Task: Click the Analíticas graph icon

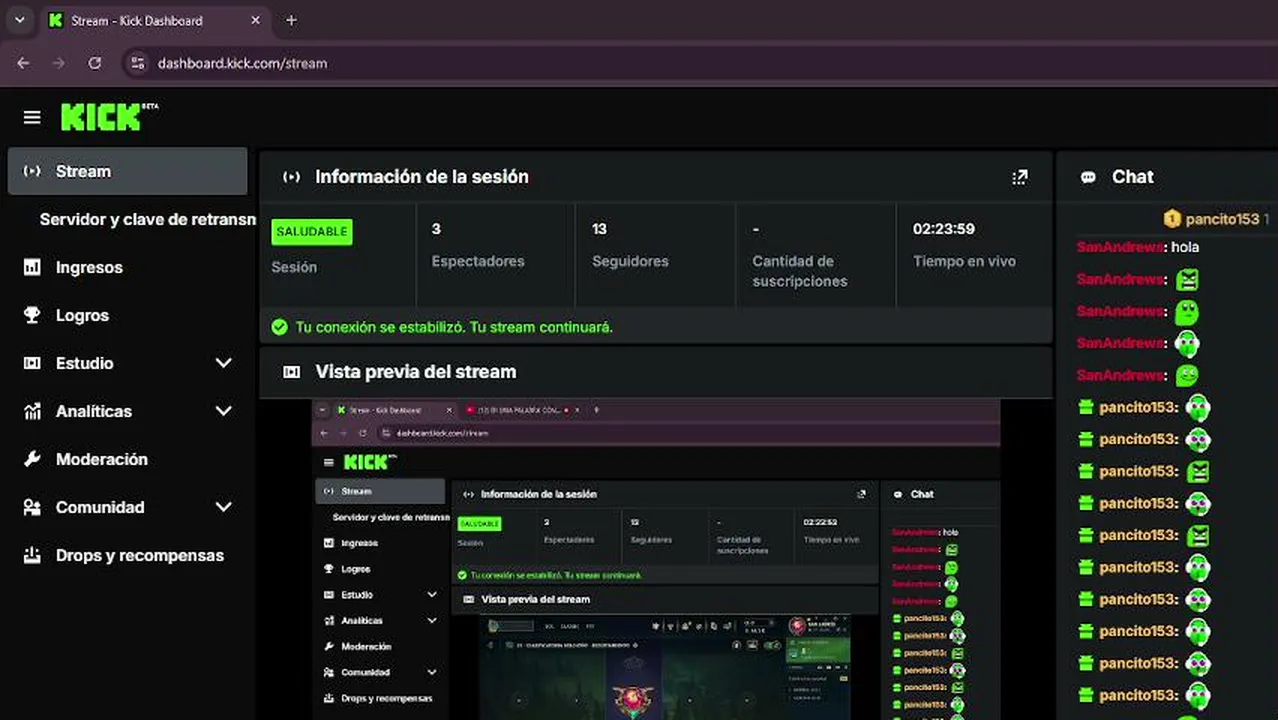Action: [32, 411]
